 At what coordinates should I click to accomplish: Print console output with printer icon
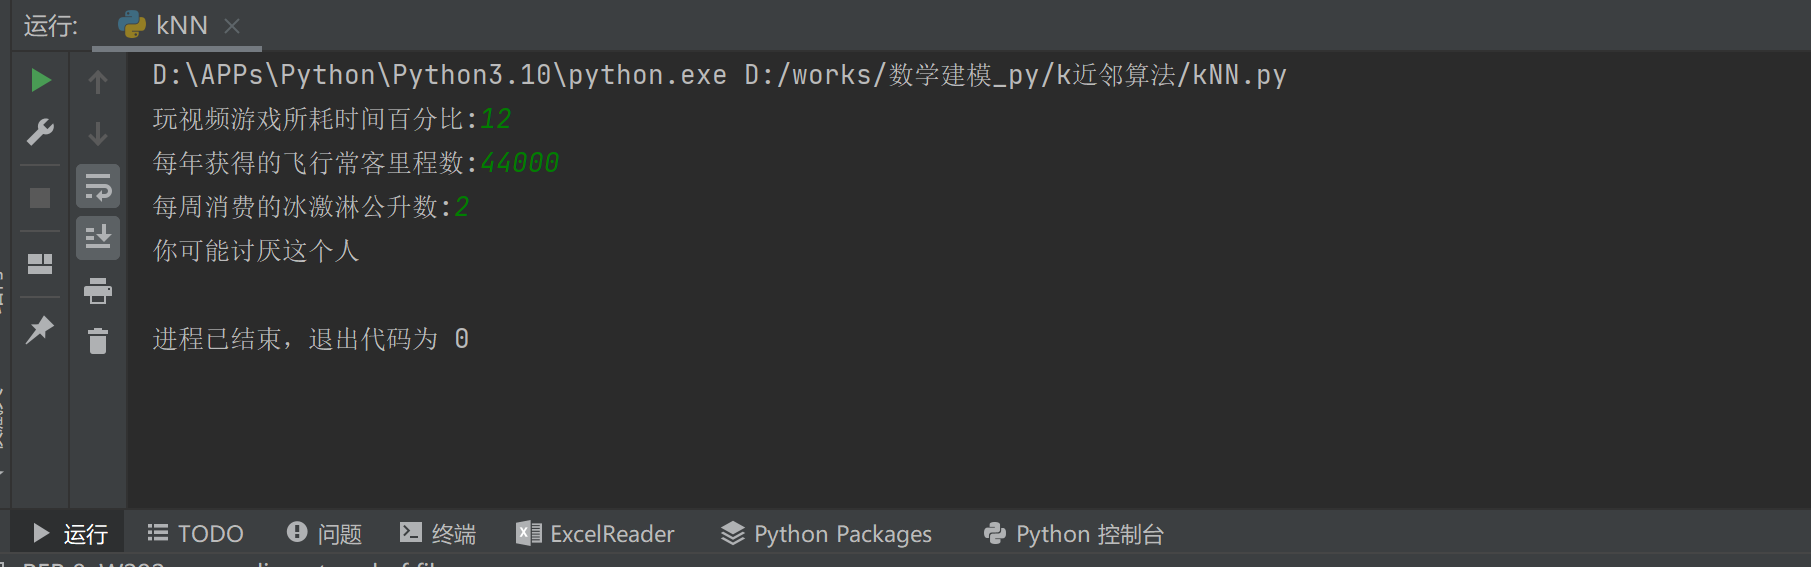pos(98,291)
